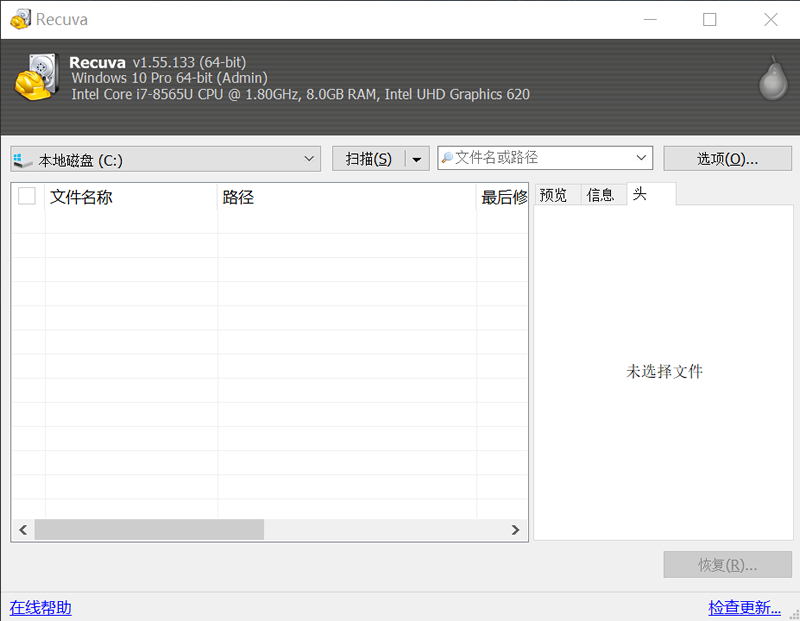This screenshot has width=800, height=621.
Task: Click the drive icon in the drive selector
Action: pyautogui.click(x=22, y=160)
